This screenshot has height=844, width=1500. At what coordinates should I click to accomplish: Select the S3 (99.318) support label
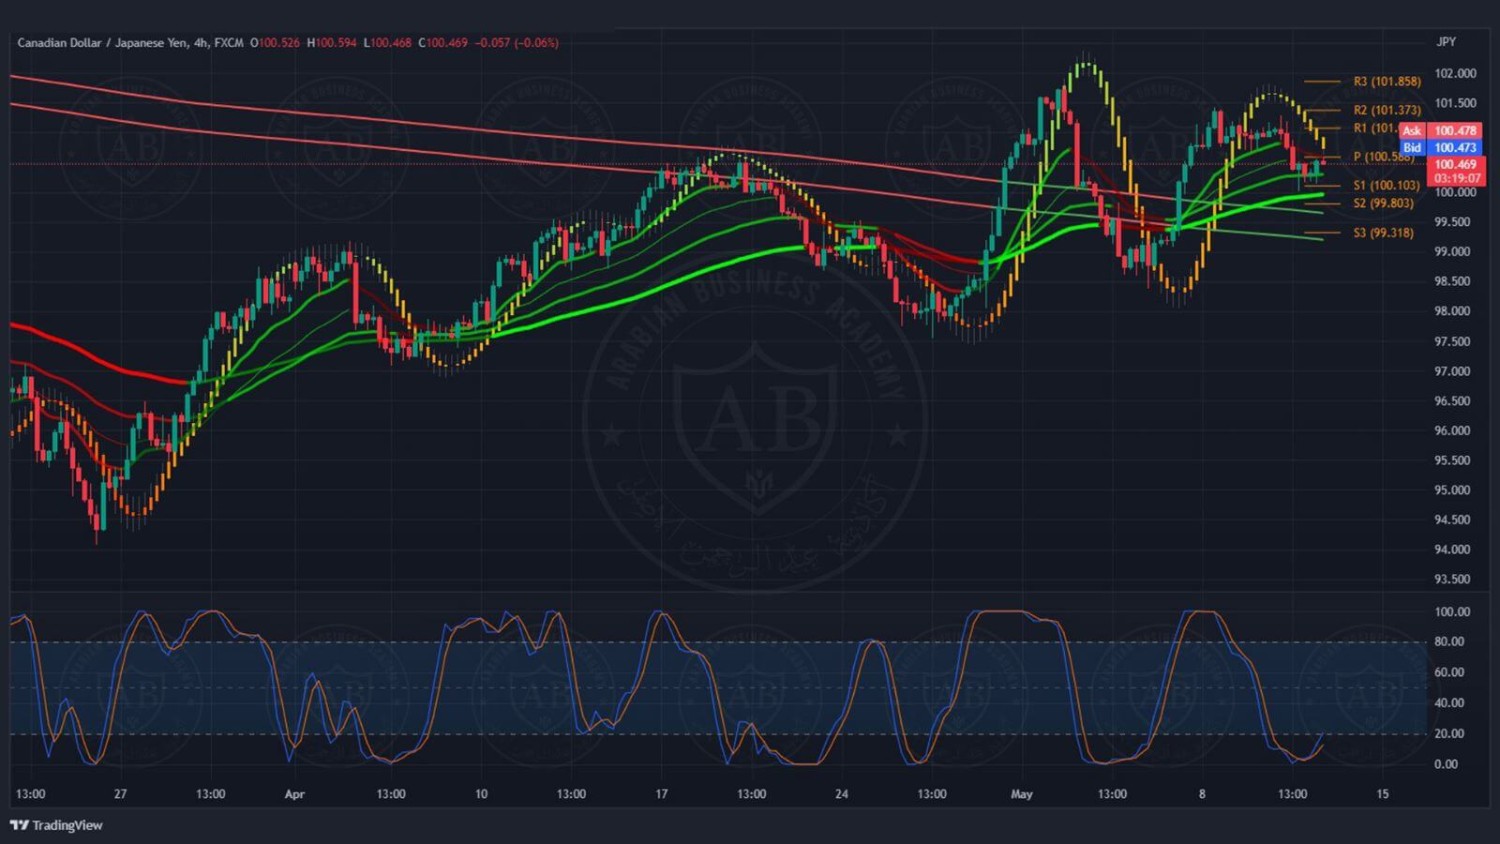point(1383,233)
